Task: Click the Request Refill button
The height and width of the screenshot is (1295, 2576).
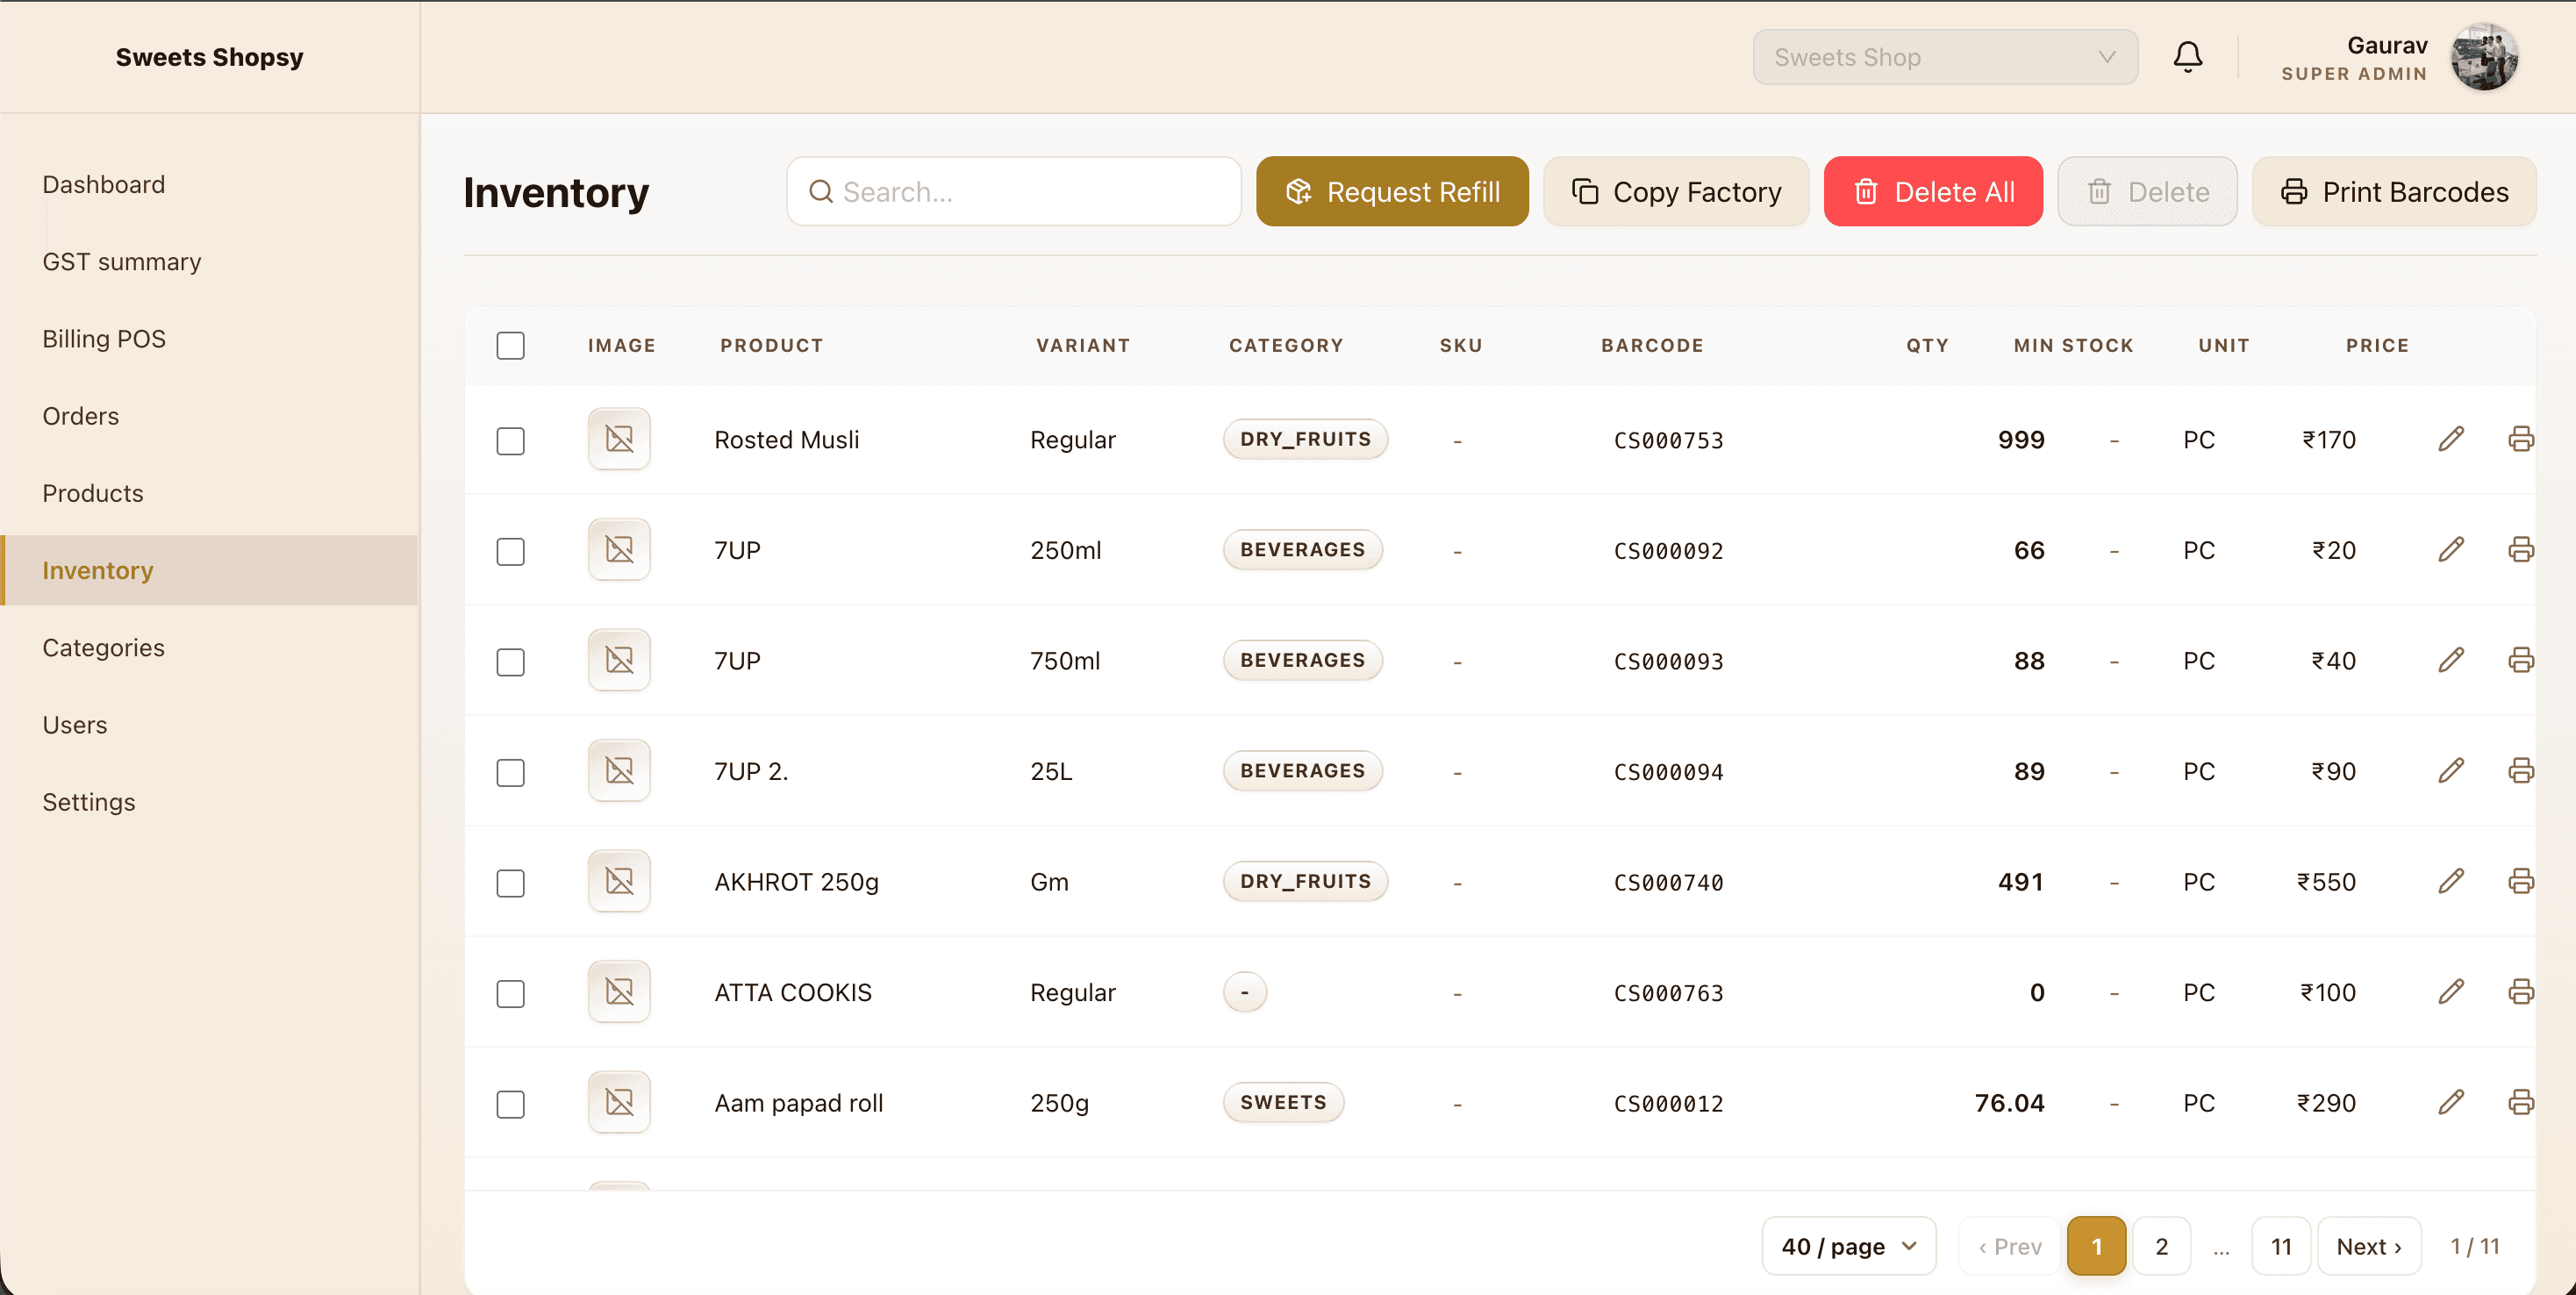Action: click(1392, 191)
